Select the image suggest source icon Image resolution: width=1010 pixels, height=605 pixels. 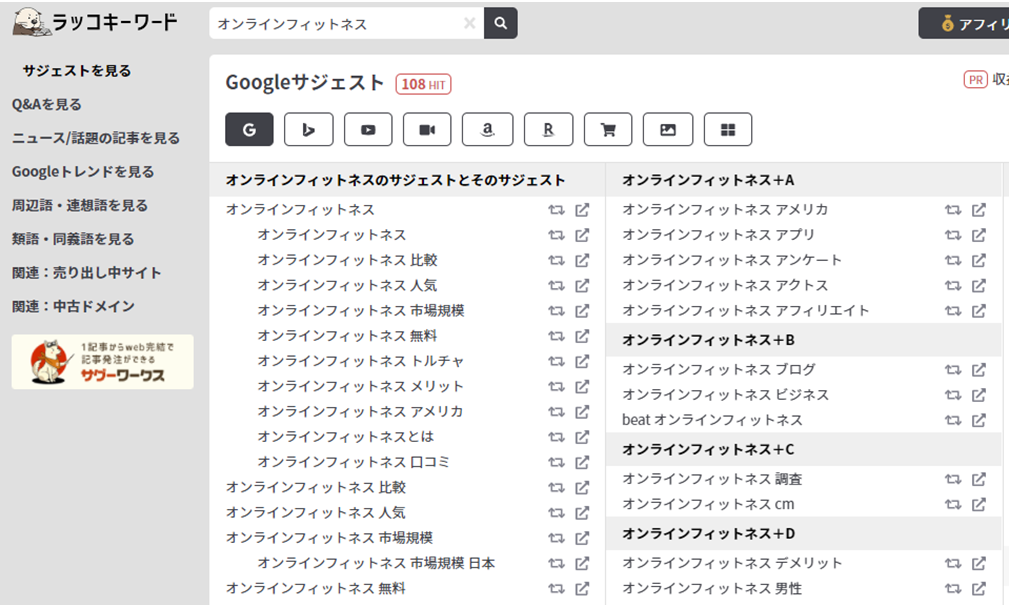point(668,130)
